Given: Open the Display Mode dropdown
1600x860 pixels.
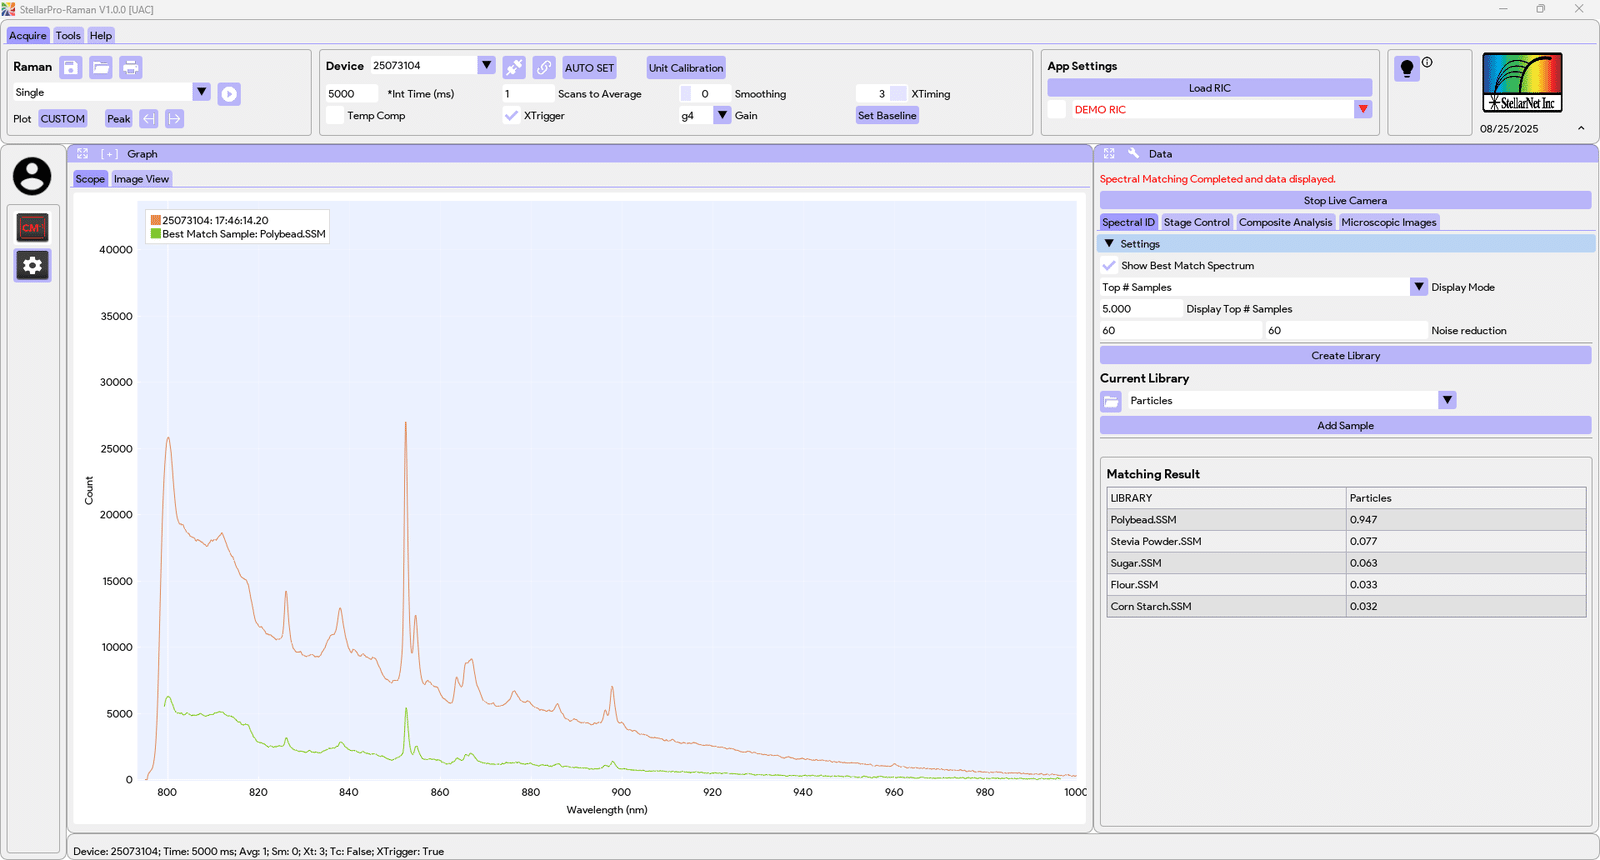Looking at the screenshot, I should tap(1419, 287).
